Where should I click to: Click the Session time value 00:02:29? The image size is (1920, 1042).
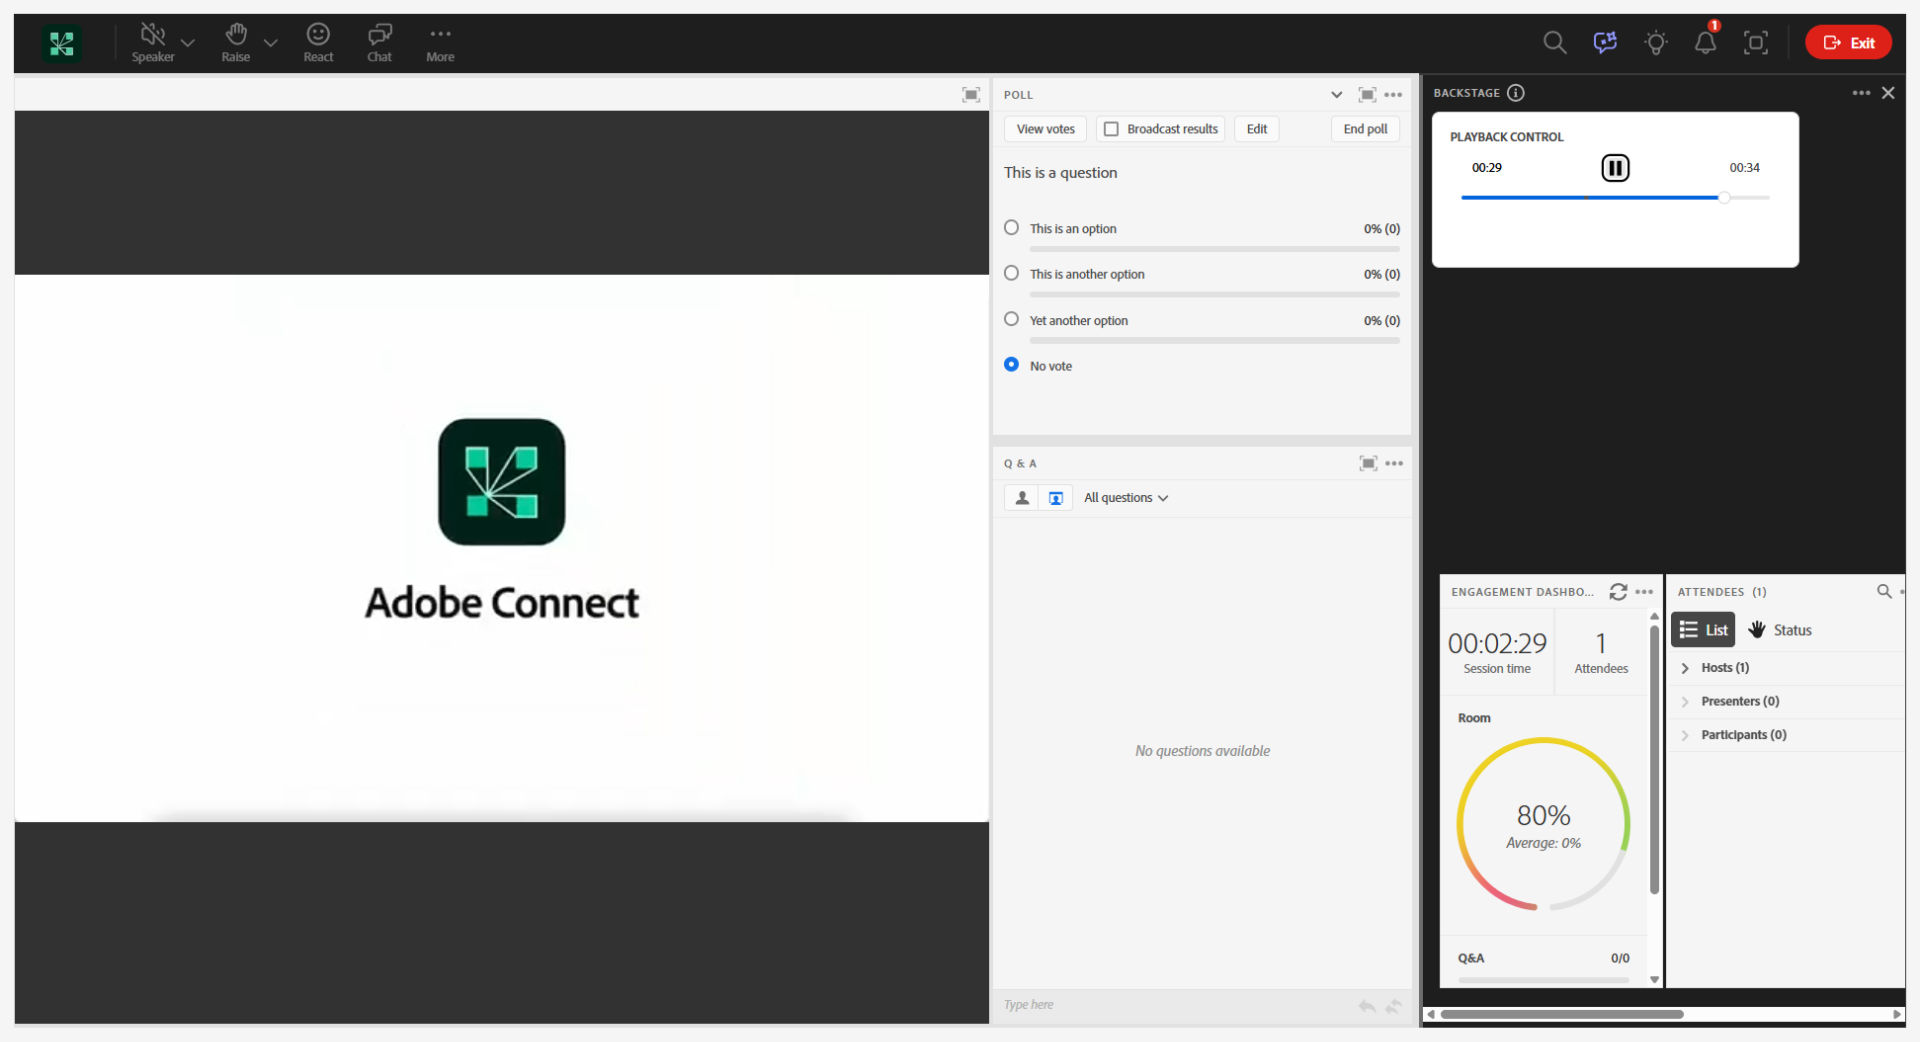[1497, 643]
